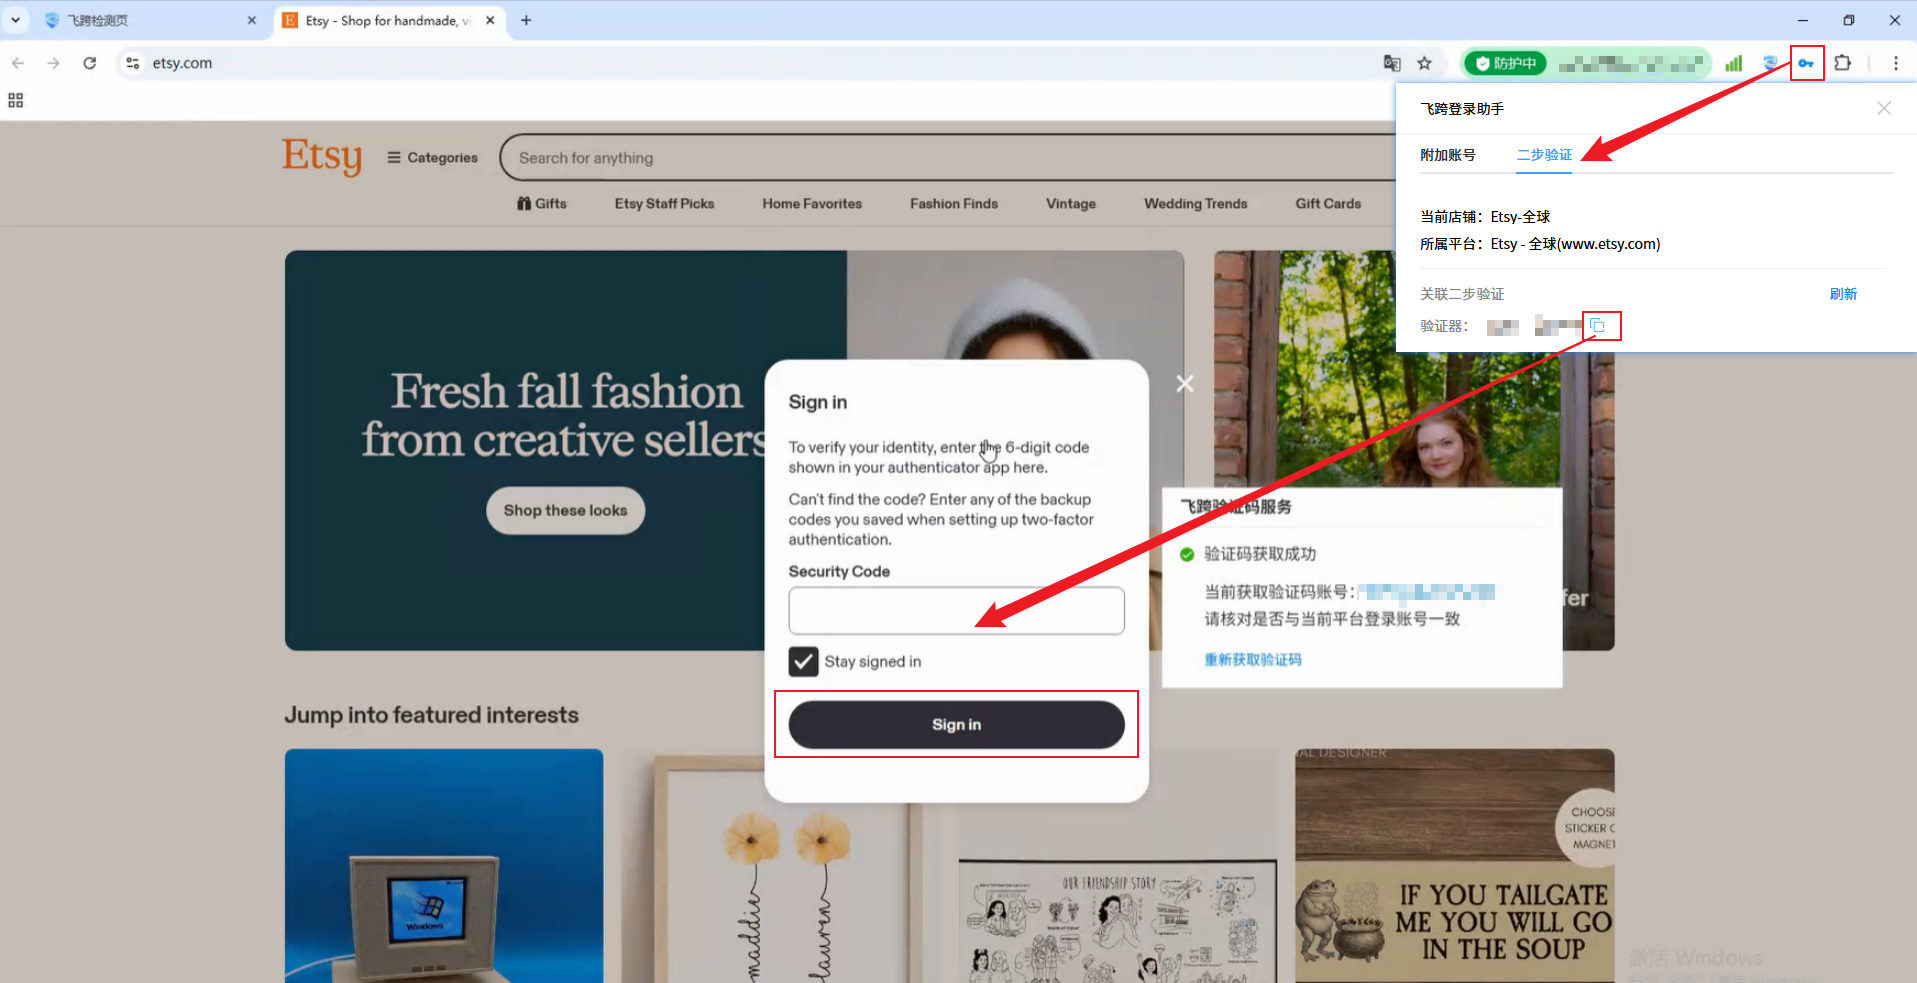The image size is (1917, 983).
Task: Open the tab search dropdown arrow
Action: pos(16,20)
